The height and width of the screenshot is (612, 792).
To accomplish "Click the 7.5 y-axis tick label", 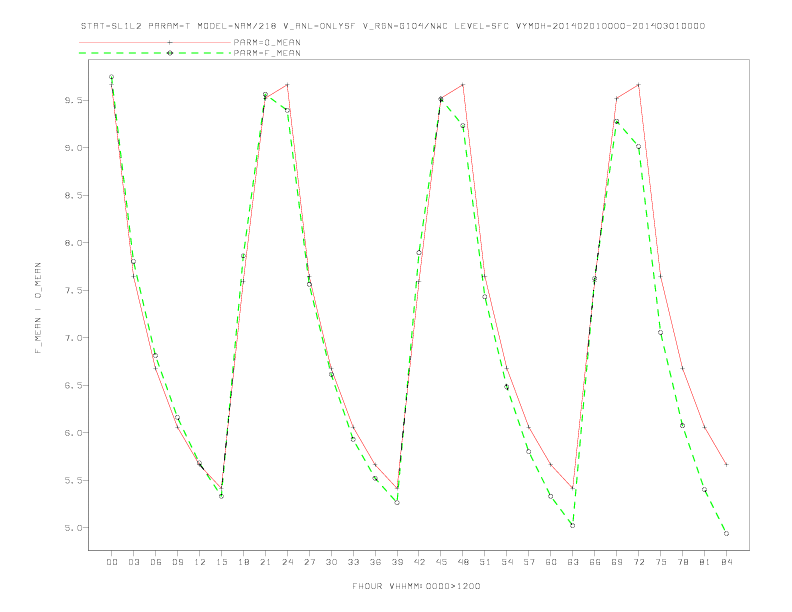I will (73, 290).
